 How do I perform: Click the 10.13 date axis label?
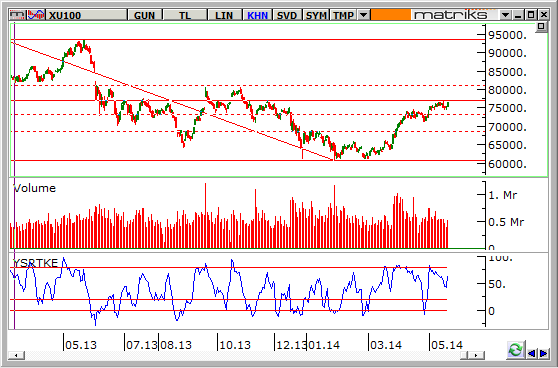click(x=235, y=345)
